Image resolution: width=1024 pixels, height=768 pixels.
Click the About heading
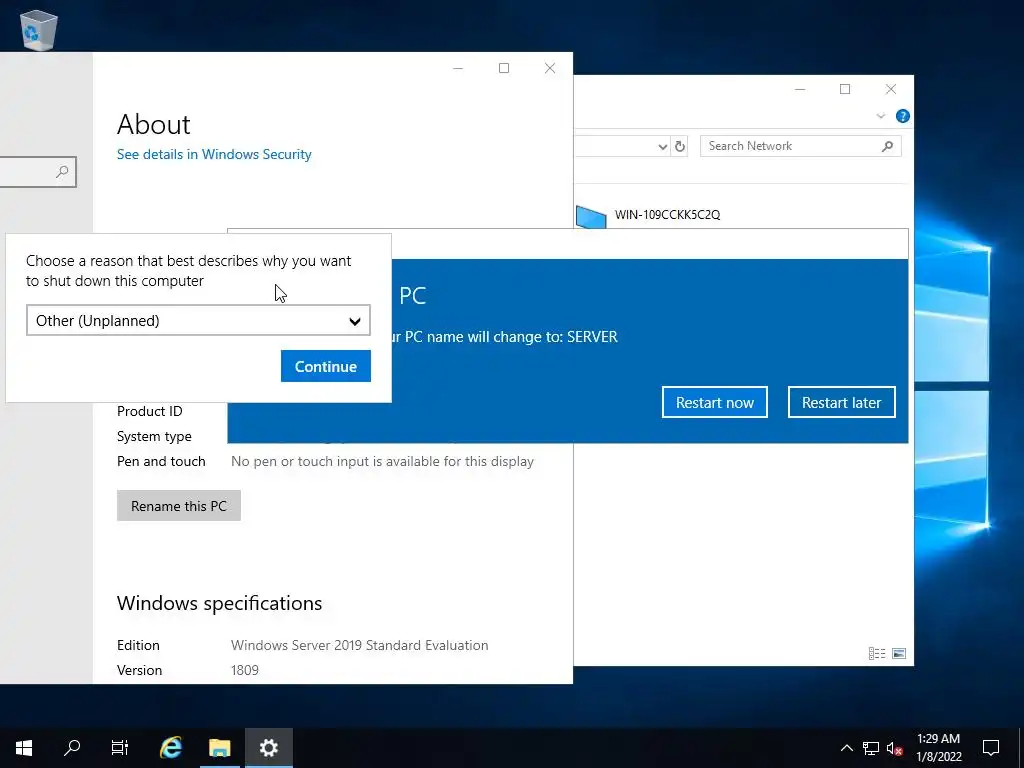point(153,124)
